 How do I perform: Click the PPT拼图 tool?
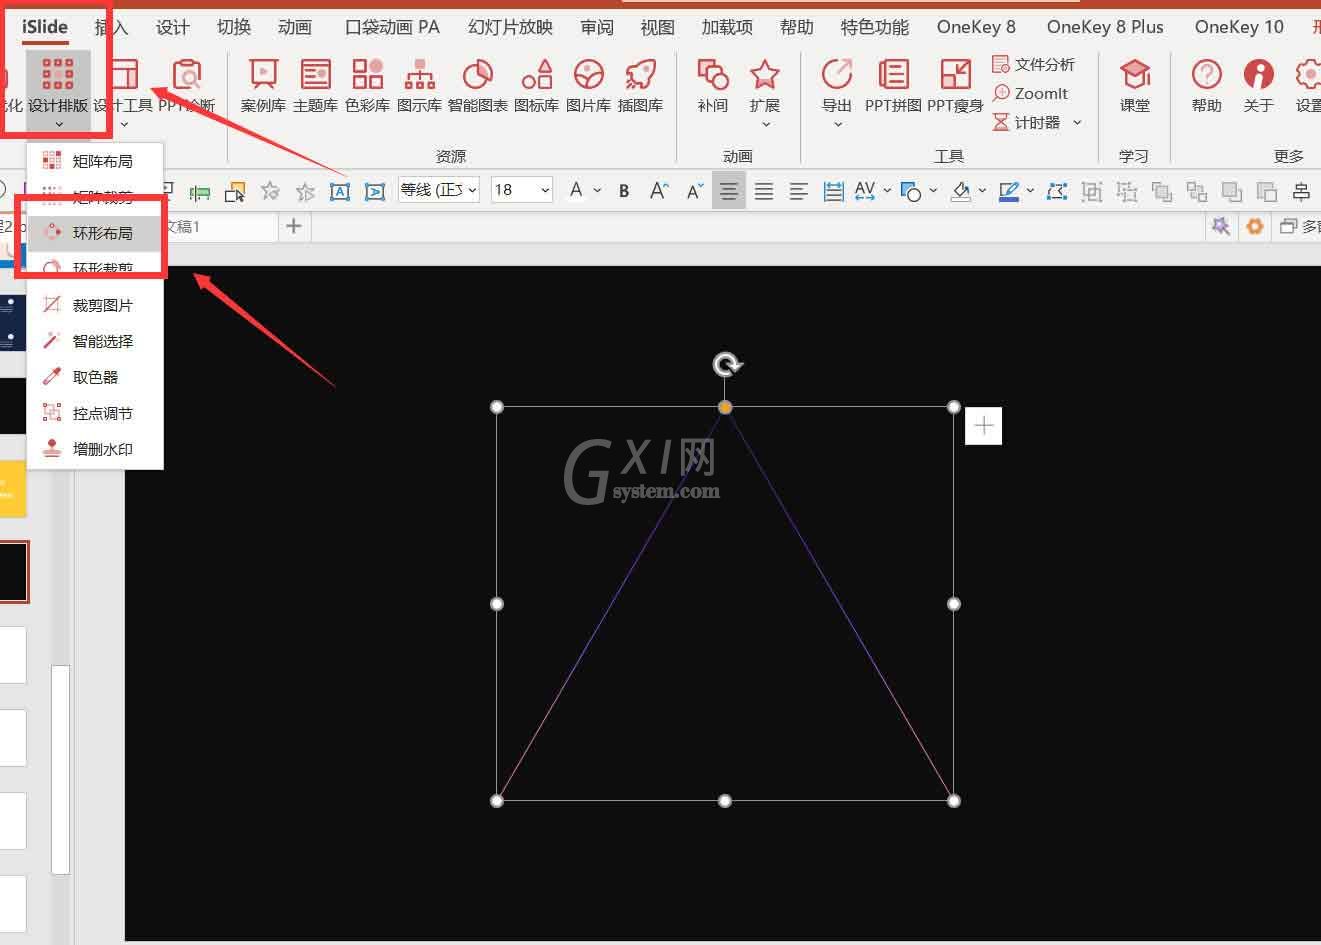click(893, 85)
